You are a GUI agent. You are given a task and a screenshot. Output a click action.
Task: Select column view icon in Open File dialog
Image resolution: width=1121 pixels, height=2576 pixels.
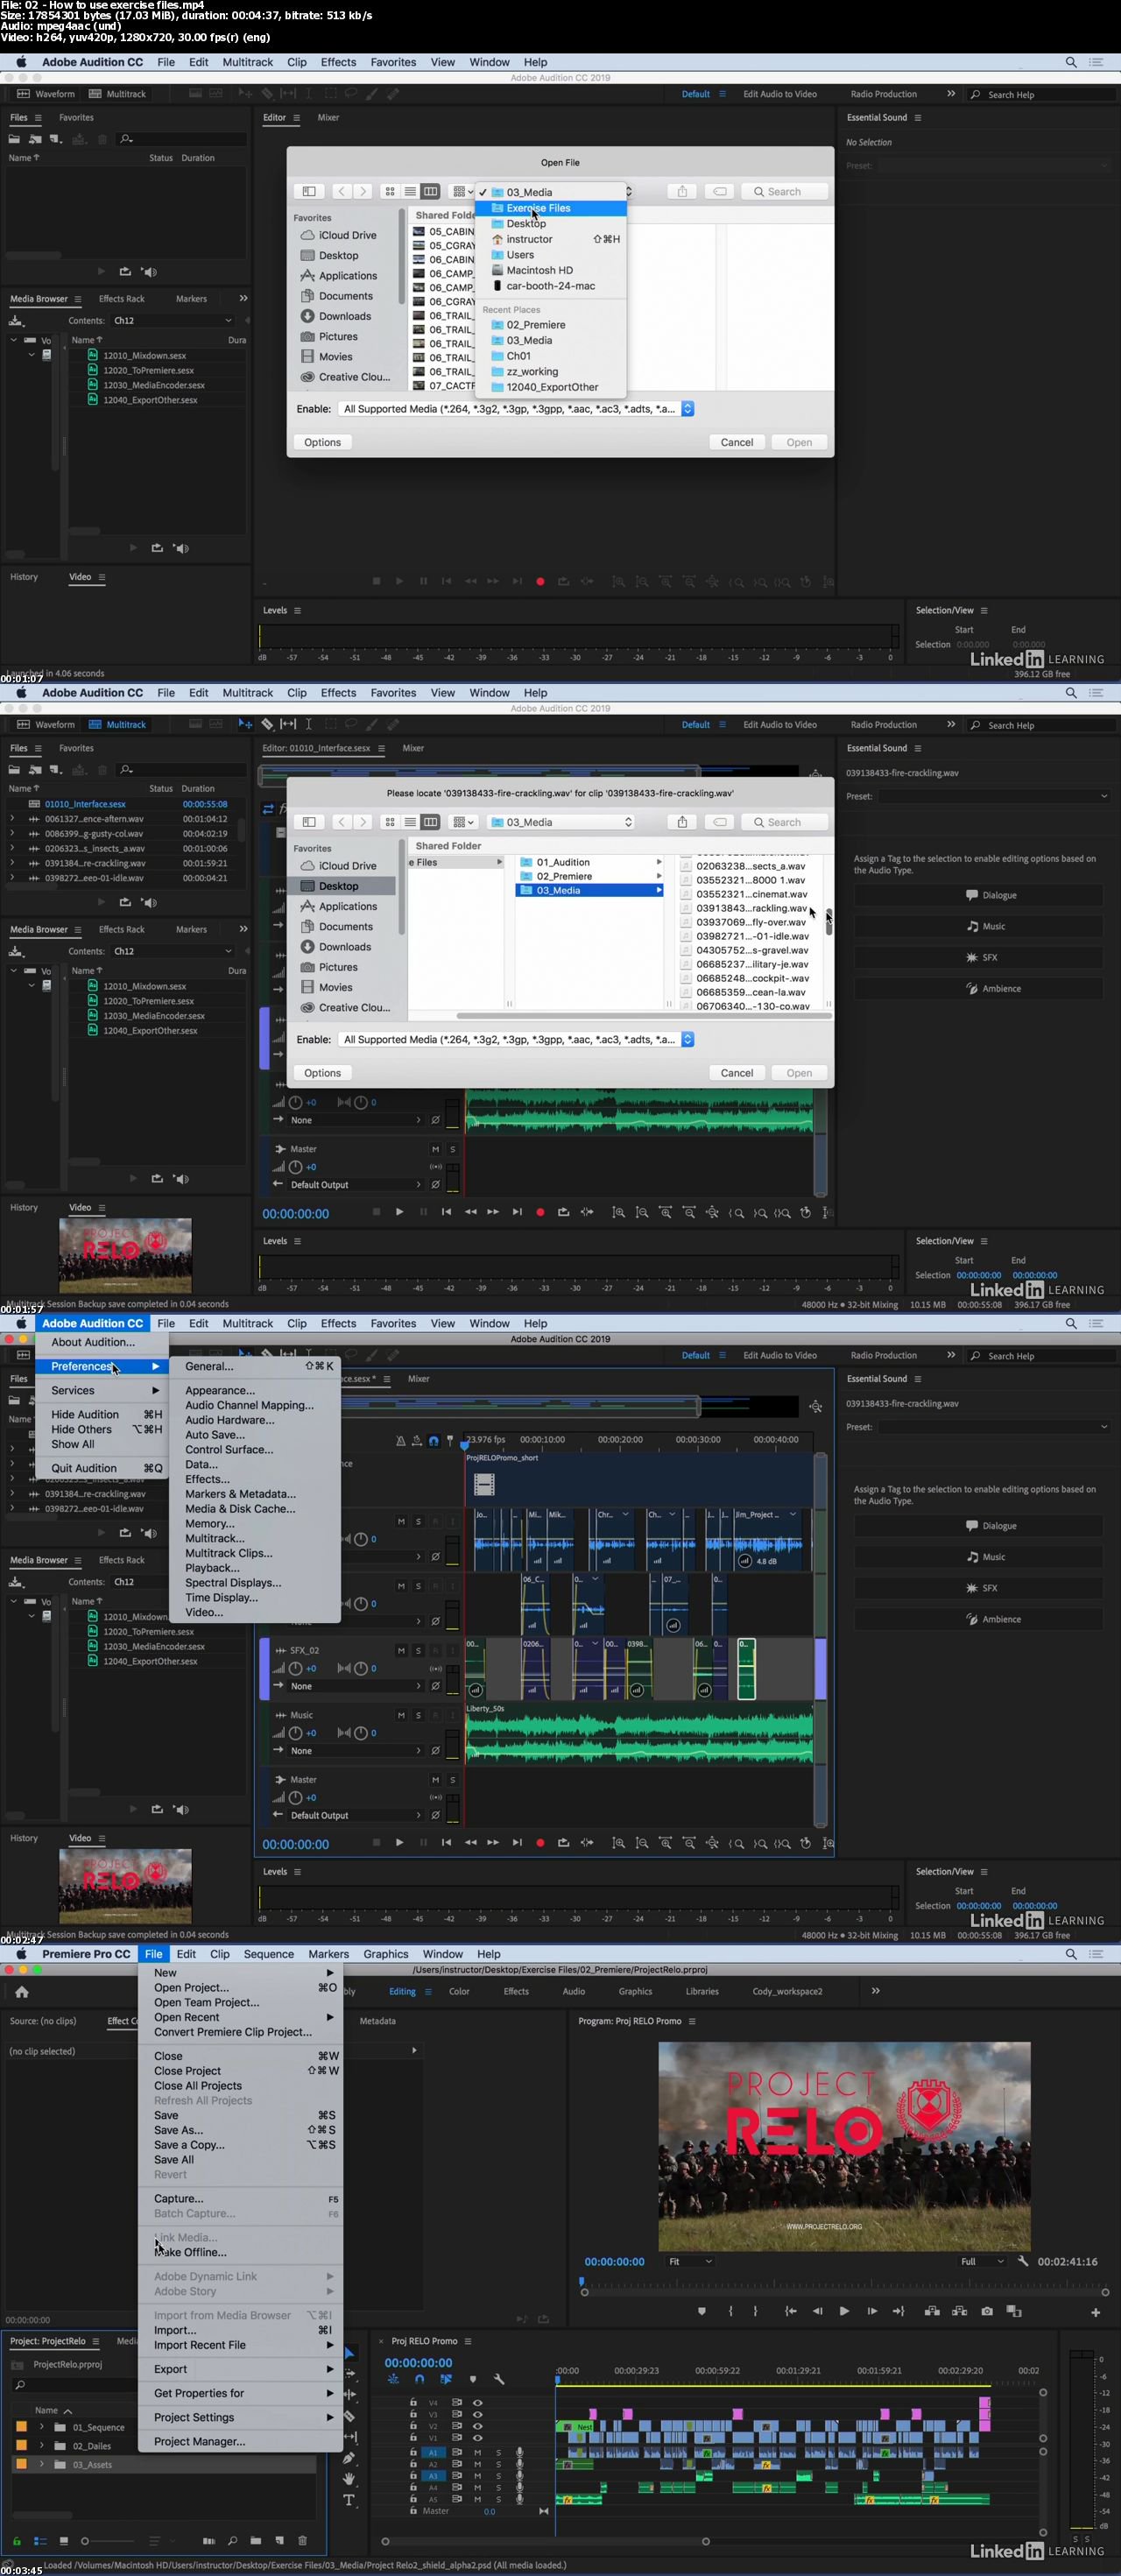click(430, 191)
